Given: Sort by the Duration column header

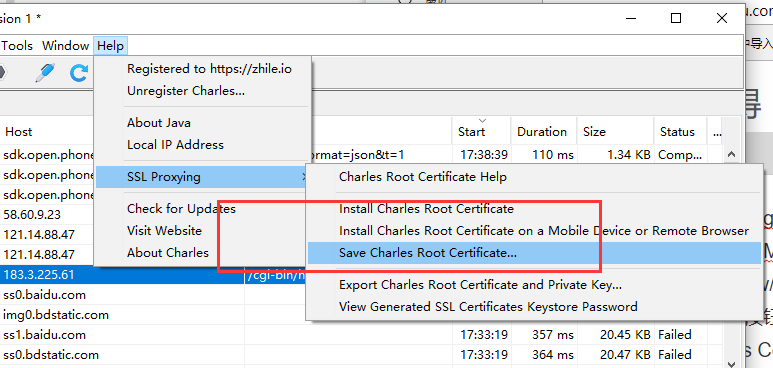Looking at the screenshot, I should (x=544, y=132).
